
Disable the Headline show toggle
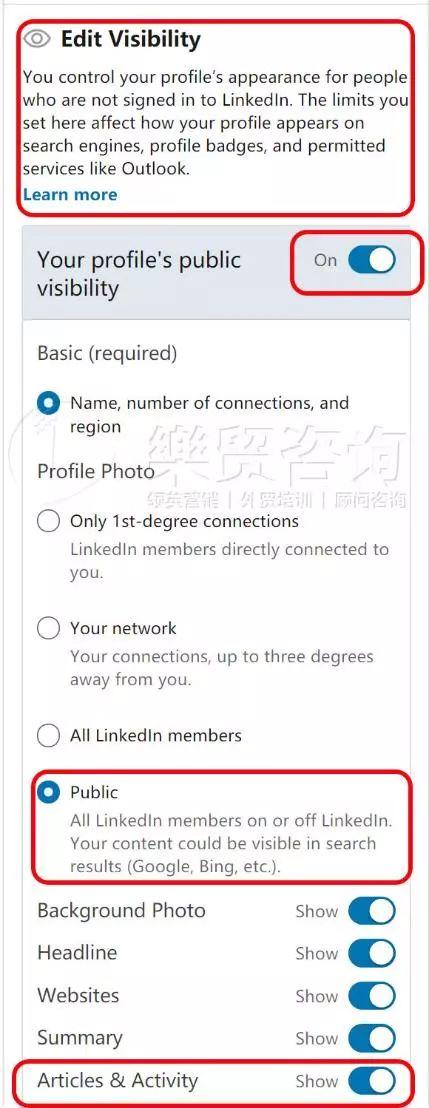tap(372, 953)
